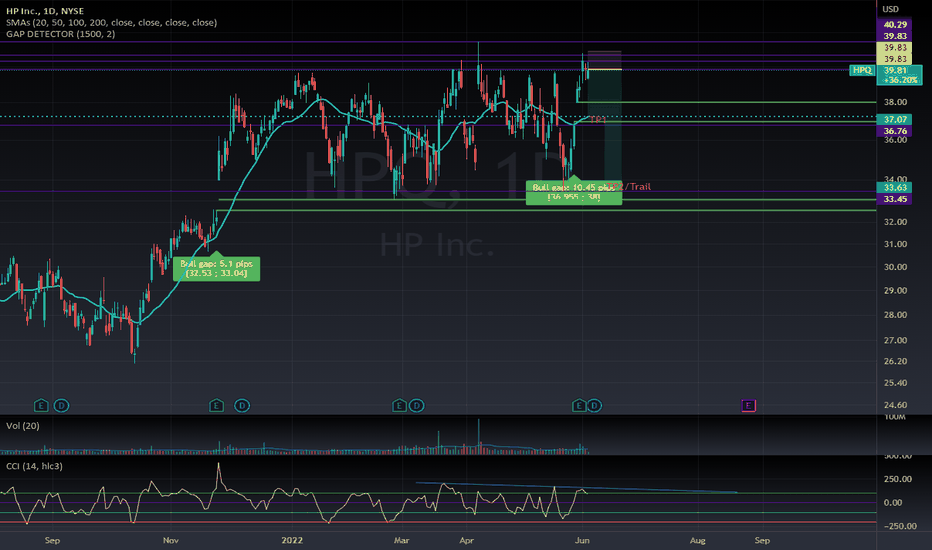Select the 39.81 current price label
The height and width of the screenshot is (550, 932).
(x=895, y=70)
